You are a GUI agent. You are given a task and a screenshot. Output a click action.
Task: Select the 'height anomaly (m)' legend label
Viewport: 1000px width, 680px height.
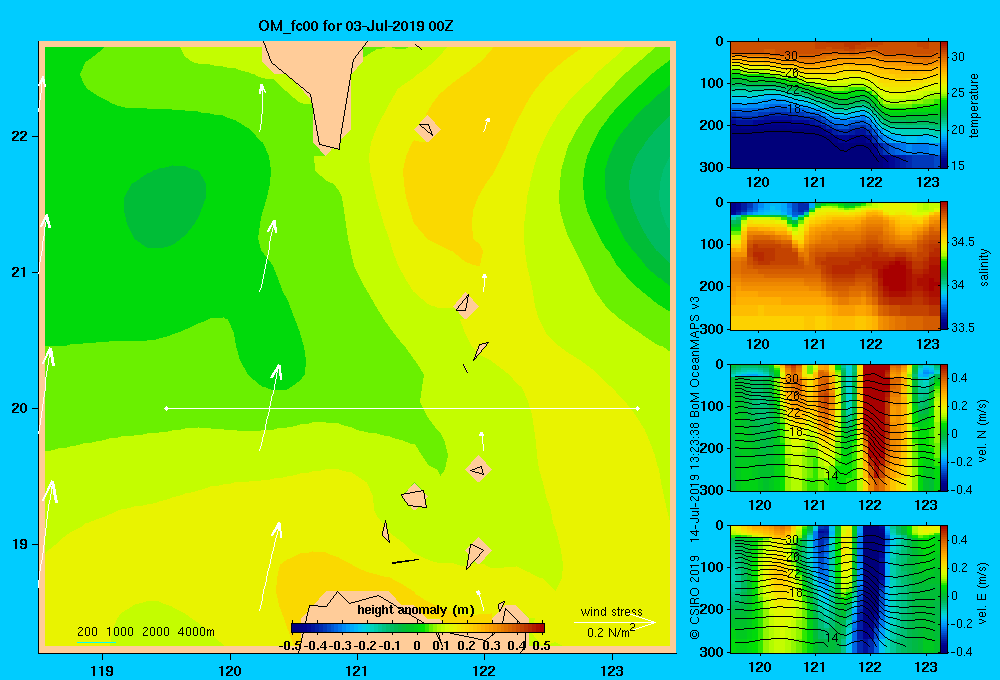click(x=416, y=610)
